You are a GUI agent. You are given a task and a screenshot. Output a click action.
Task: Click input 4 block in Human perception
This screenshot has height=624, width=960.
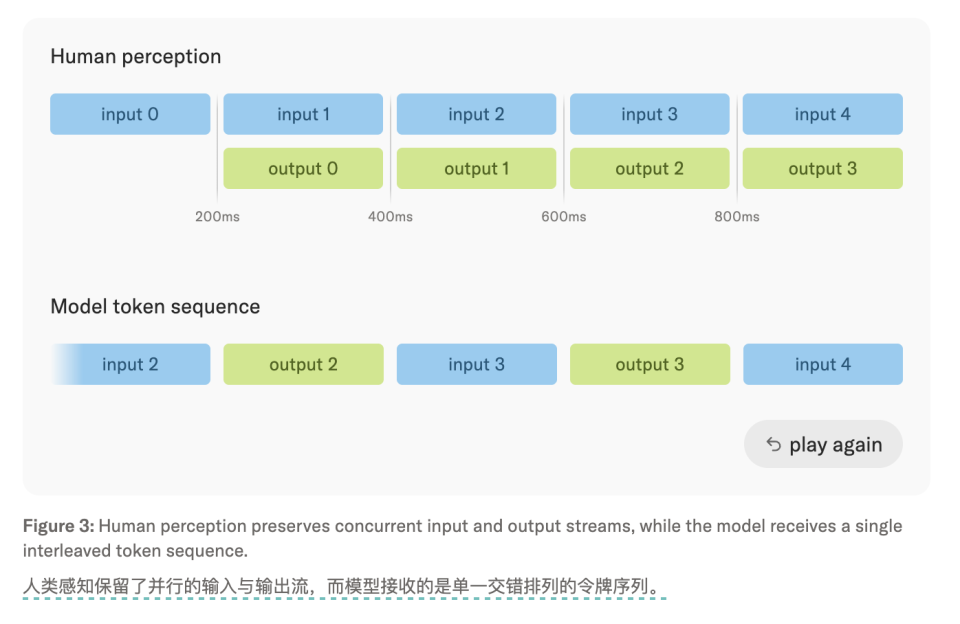coord(823,115)
